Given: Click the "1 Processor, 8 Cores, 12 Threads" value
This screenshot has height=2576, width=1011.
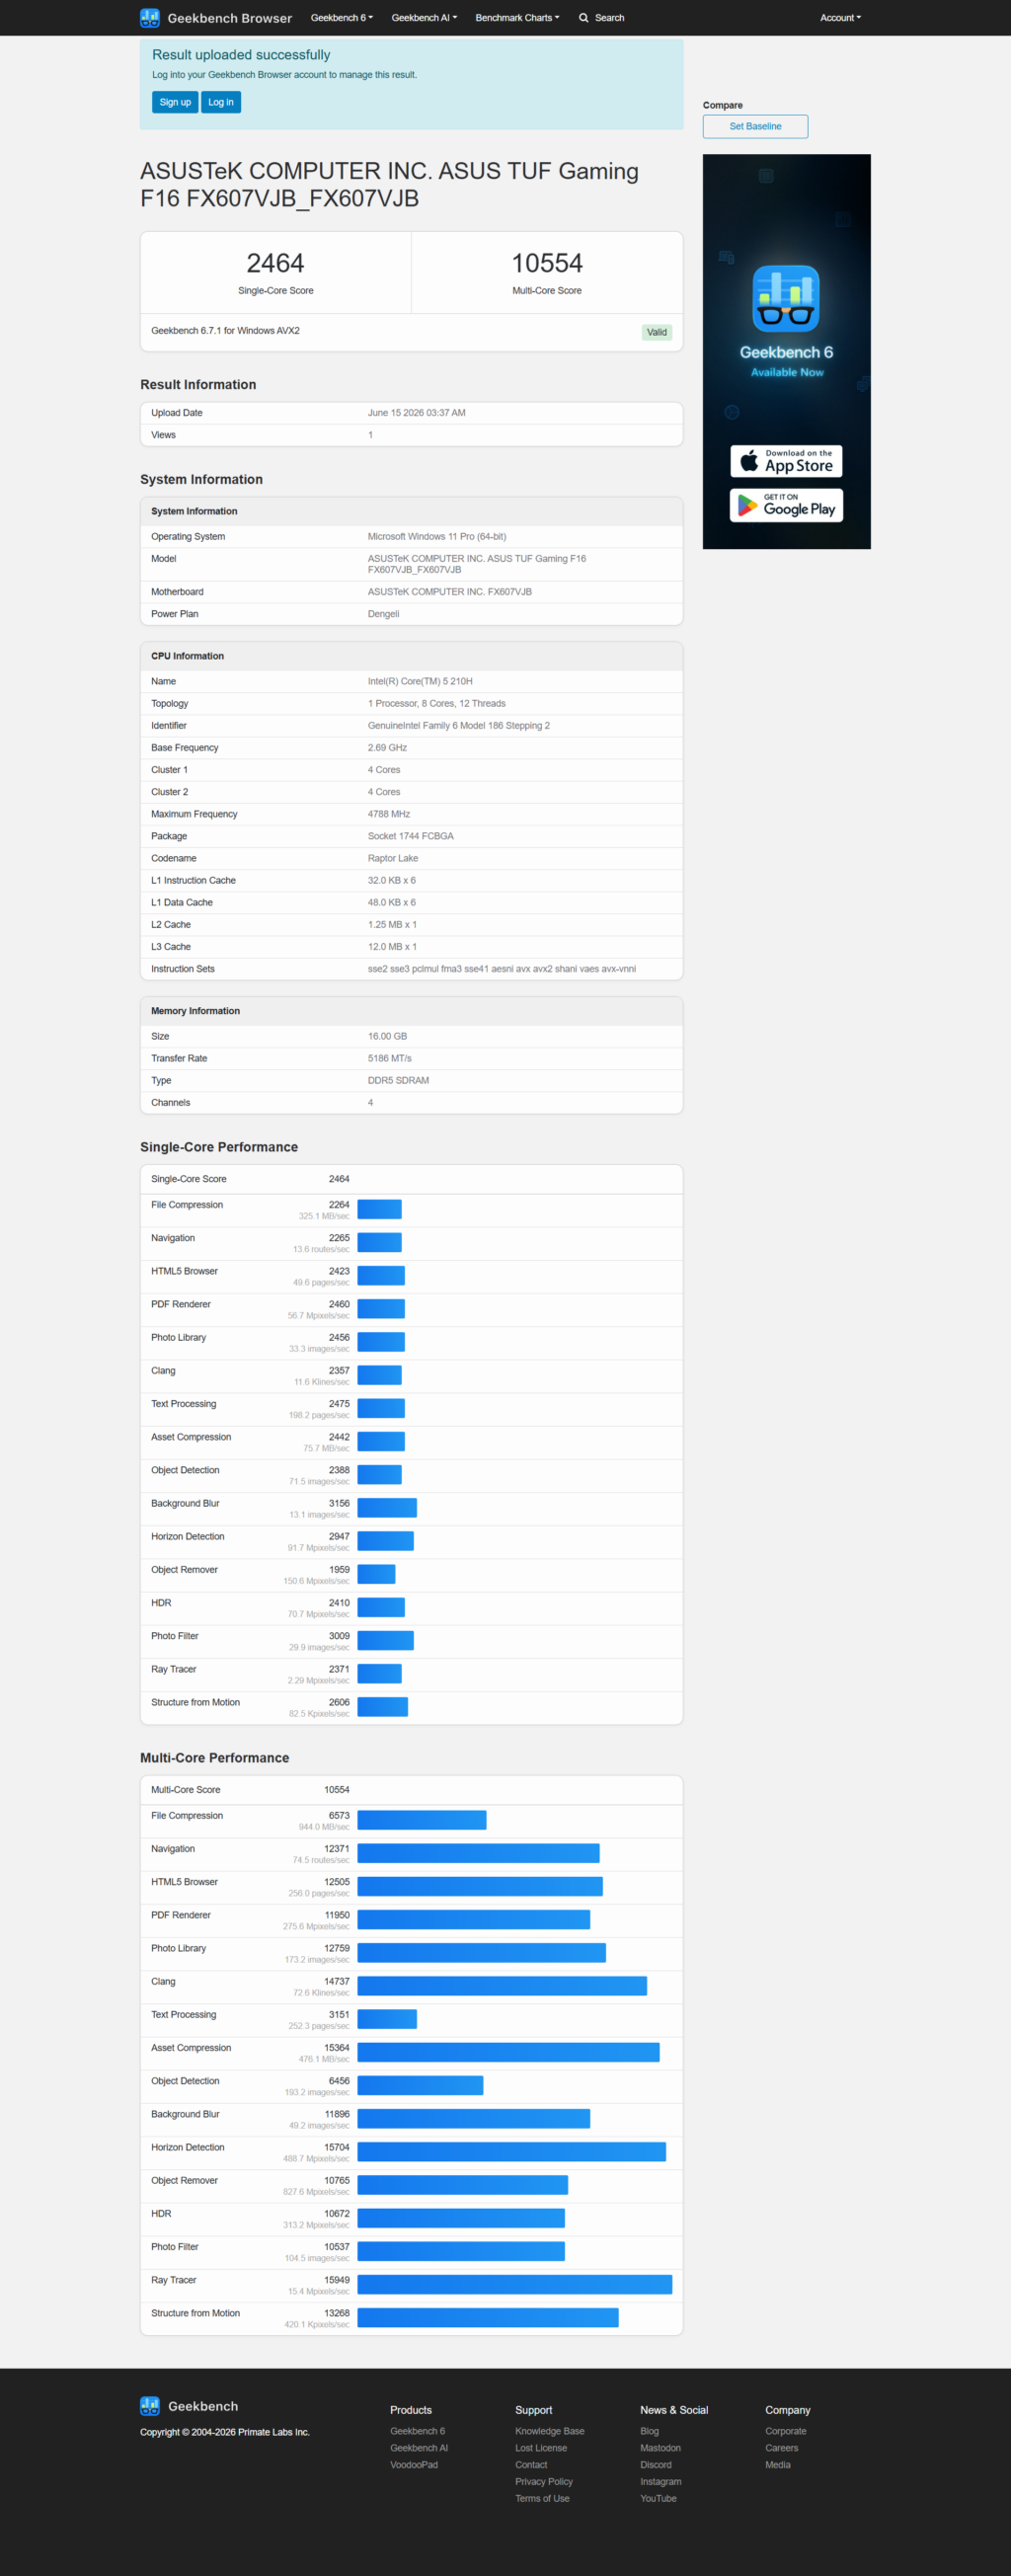Looking at the screenshot, I should coord(436,703).
